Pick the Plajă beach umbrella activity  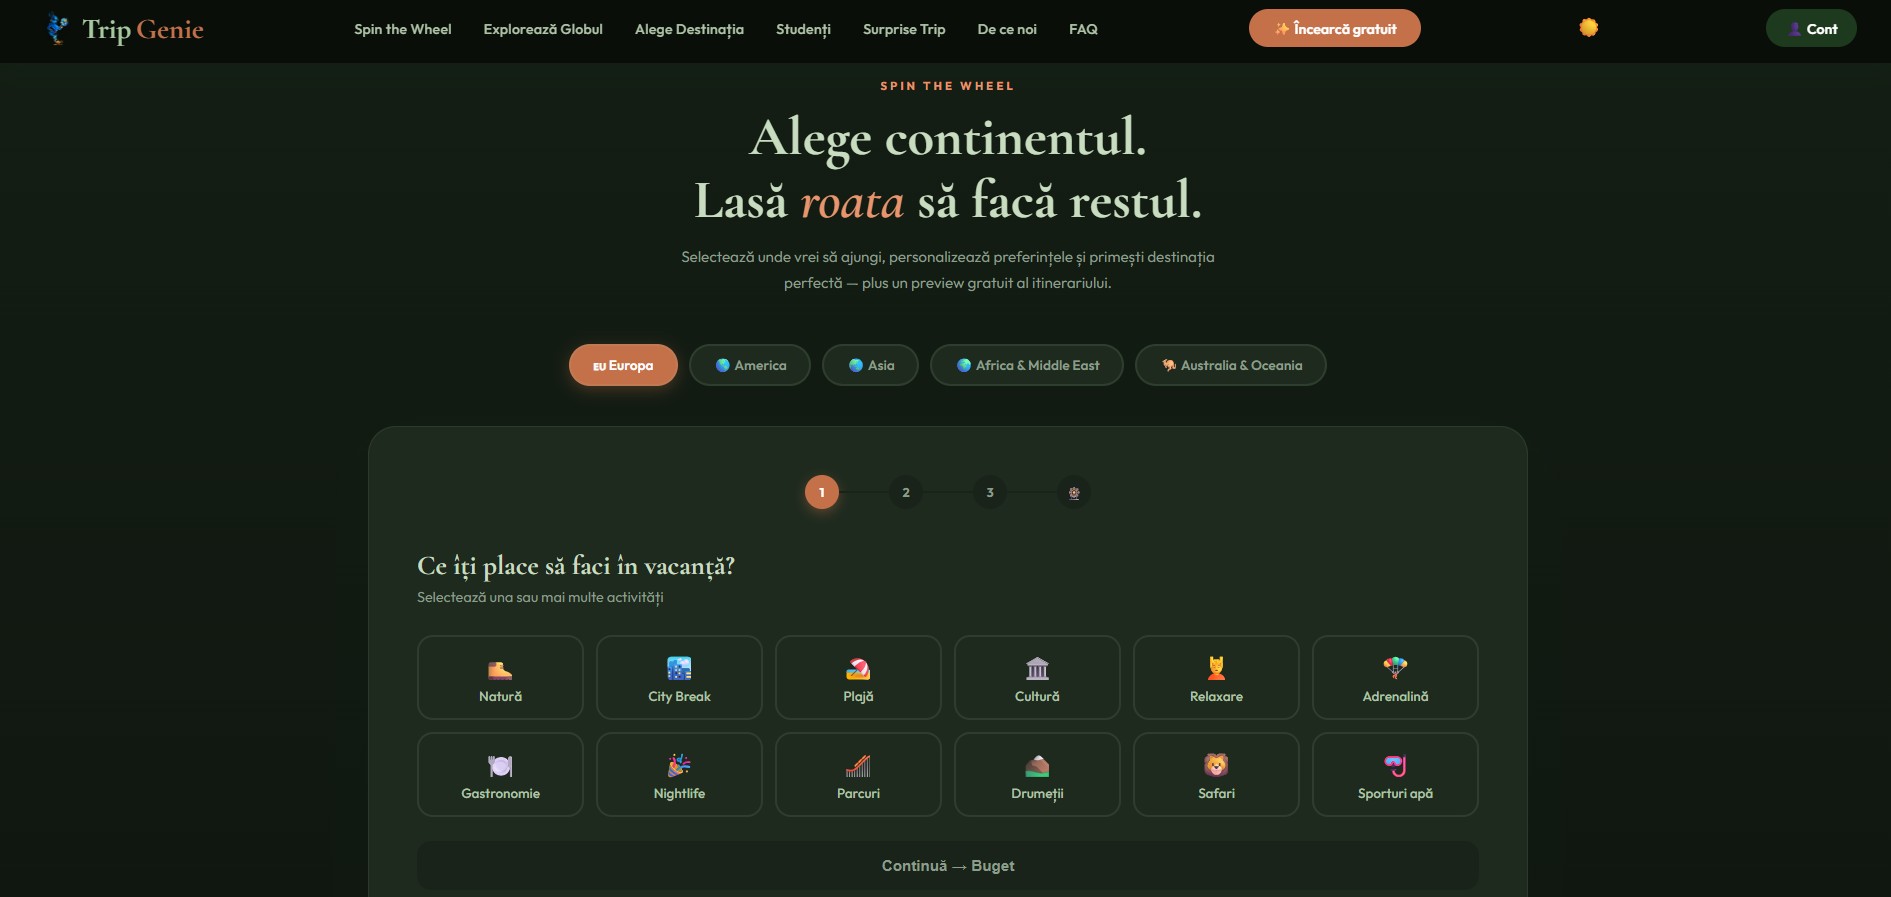pos(858,678)
